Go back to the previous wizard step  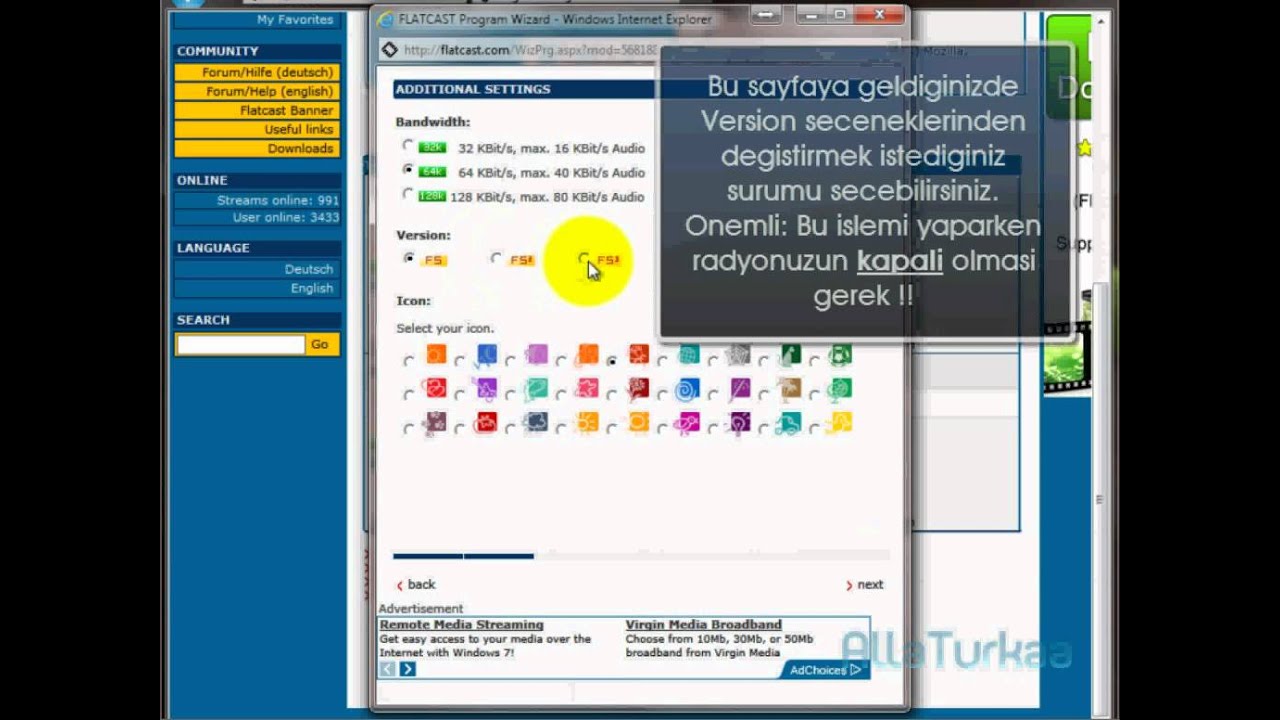[x=416, y=585]
